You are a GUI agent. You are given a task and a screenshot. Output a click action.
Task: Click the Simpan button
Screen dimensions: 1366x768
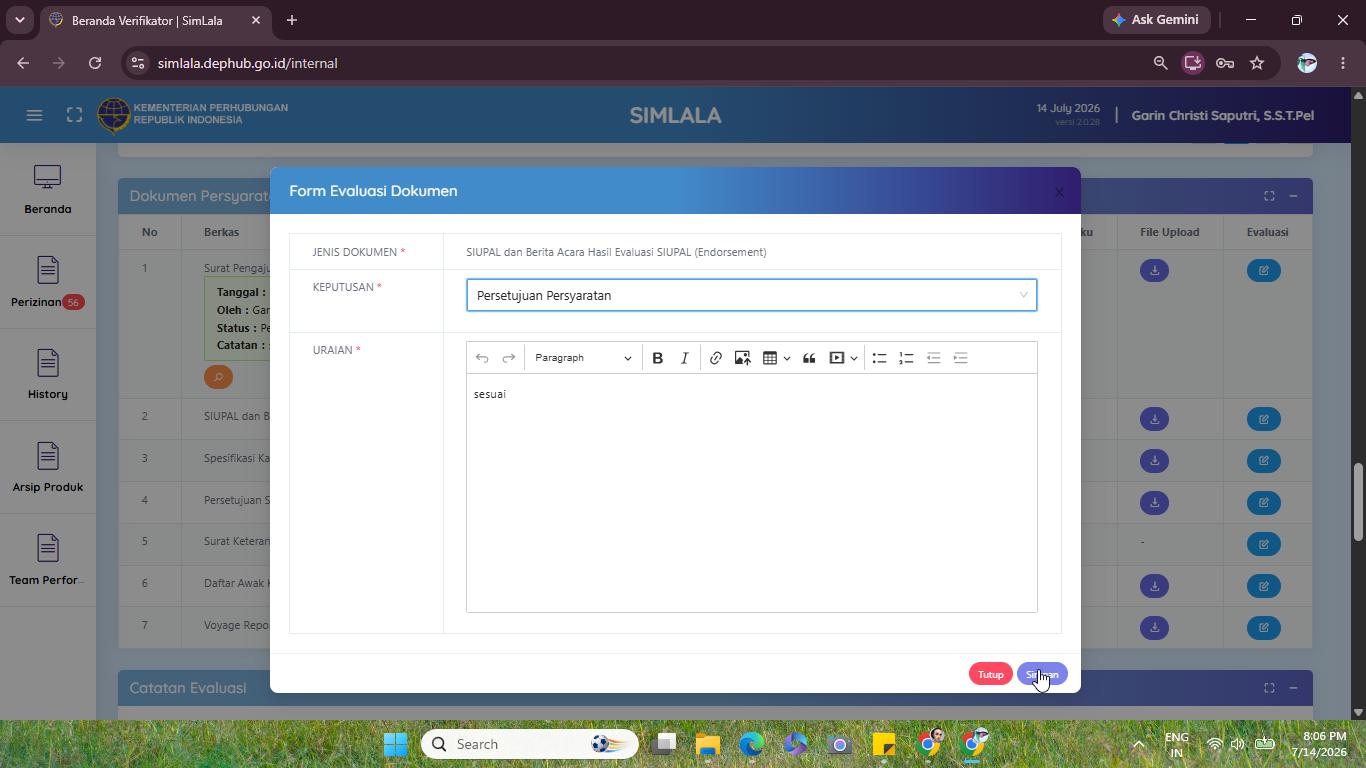[1042, 674]
